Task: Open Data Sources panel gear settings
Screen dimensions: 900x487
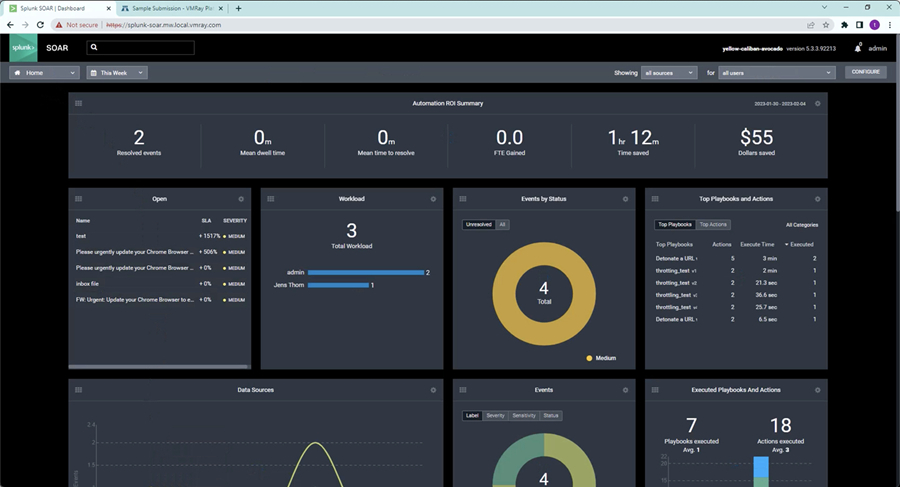Action: pyautogui.click(x=433, y=390)
